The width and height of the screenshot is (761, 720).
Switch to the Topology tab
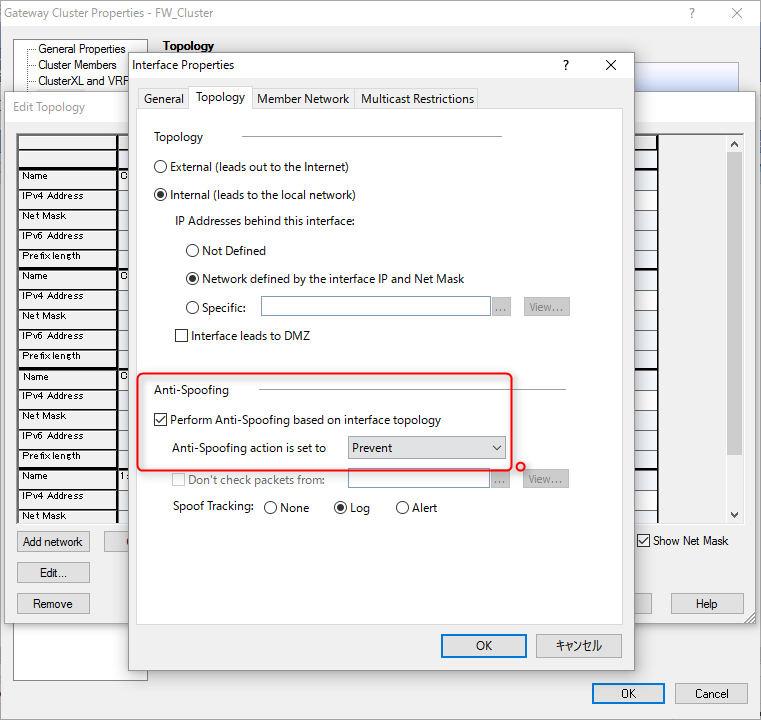[220, 97]
